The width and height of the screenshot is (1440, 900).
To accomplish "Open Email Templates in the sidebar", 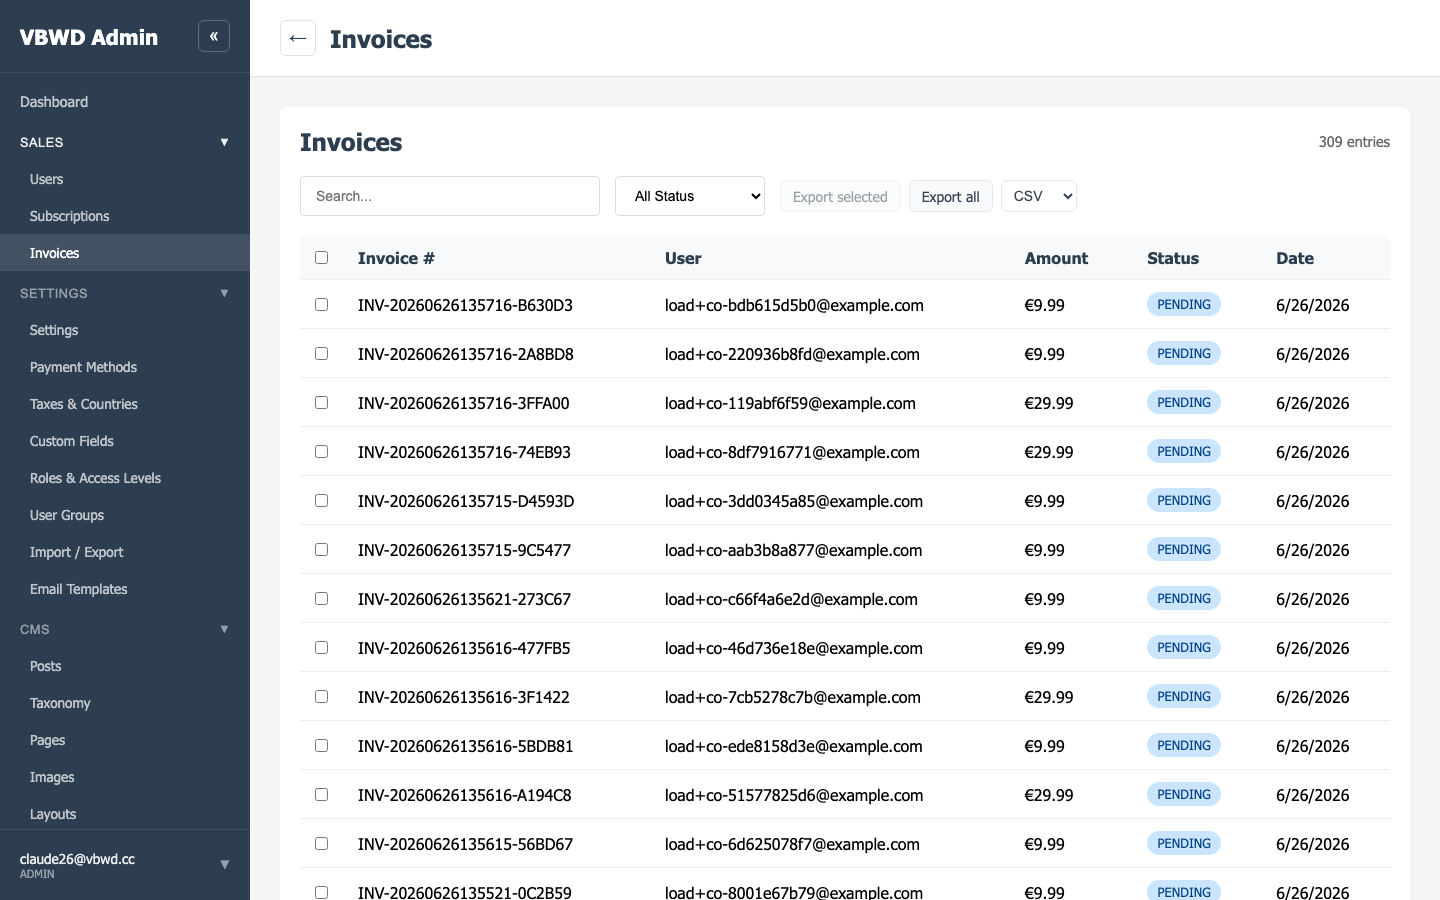I will pyautogui.click(x=125, y=589).
